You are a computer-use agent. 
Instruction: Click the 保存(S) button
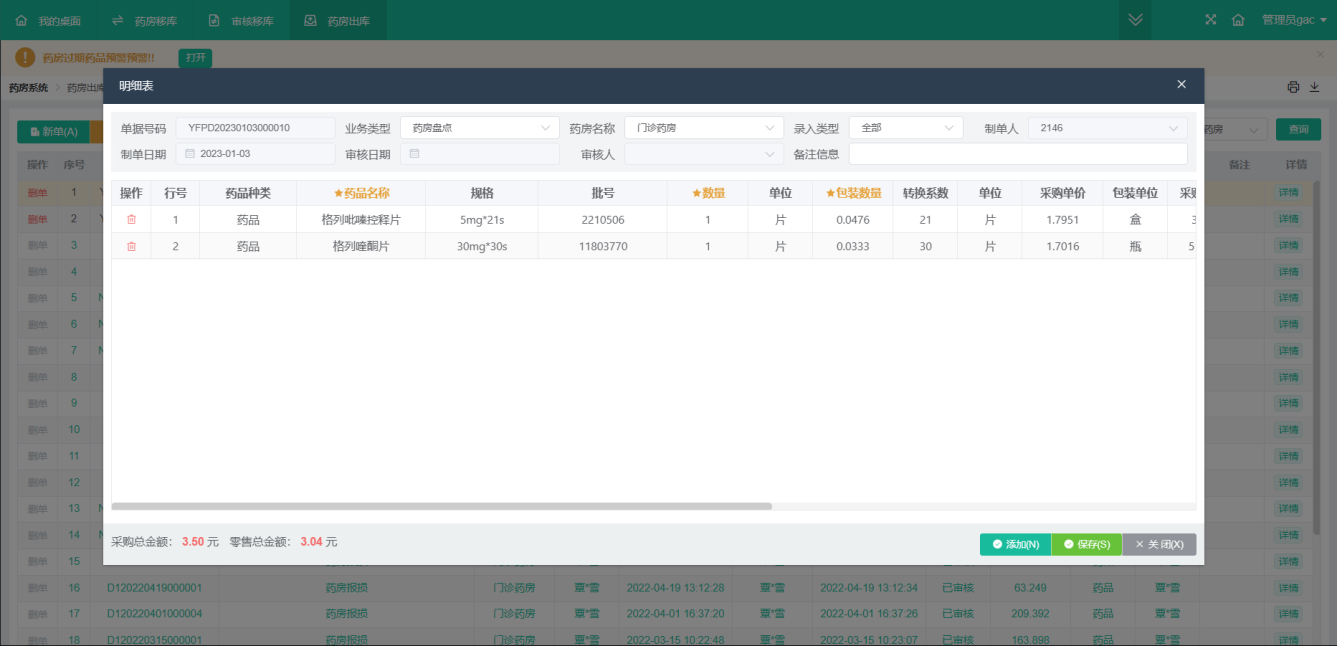click(1086, 544)
